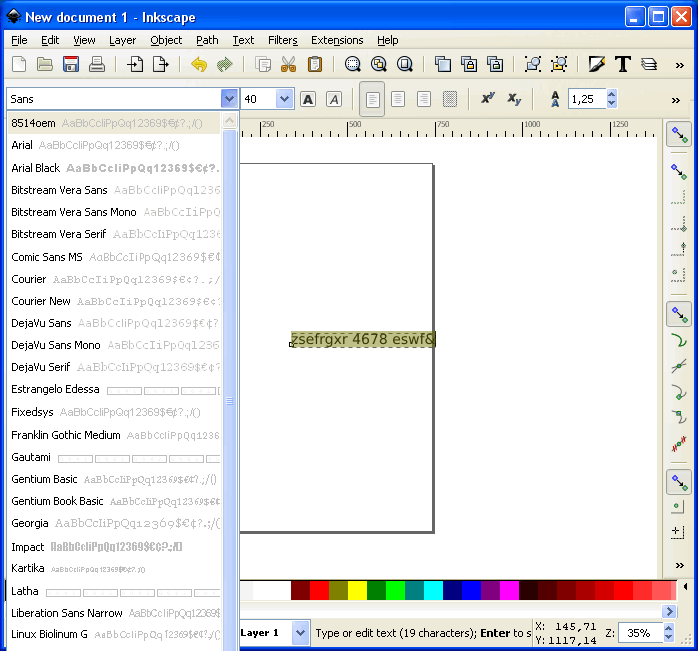Open the font size dropdown arrow
This screenshot has height=651, width=698.
(x=284, y=99)
